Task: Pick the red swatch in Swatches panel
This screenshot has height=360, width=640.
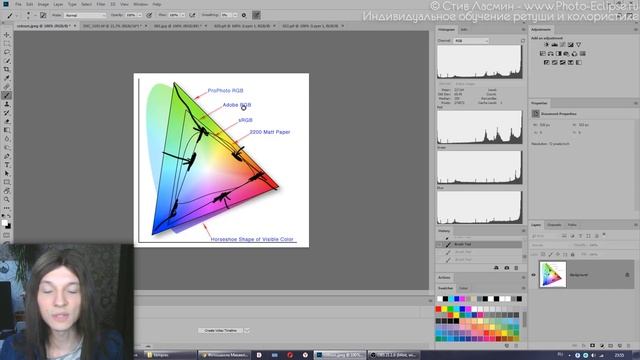Action: 438,309
